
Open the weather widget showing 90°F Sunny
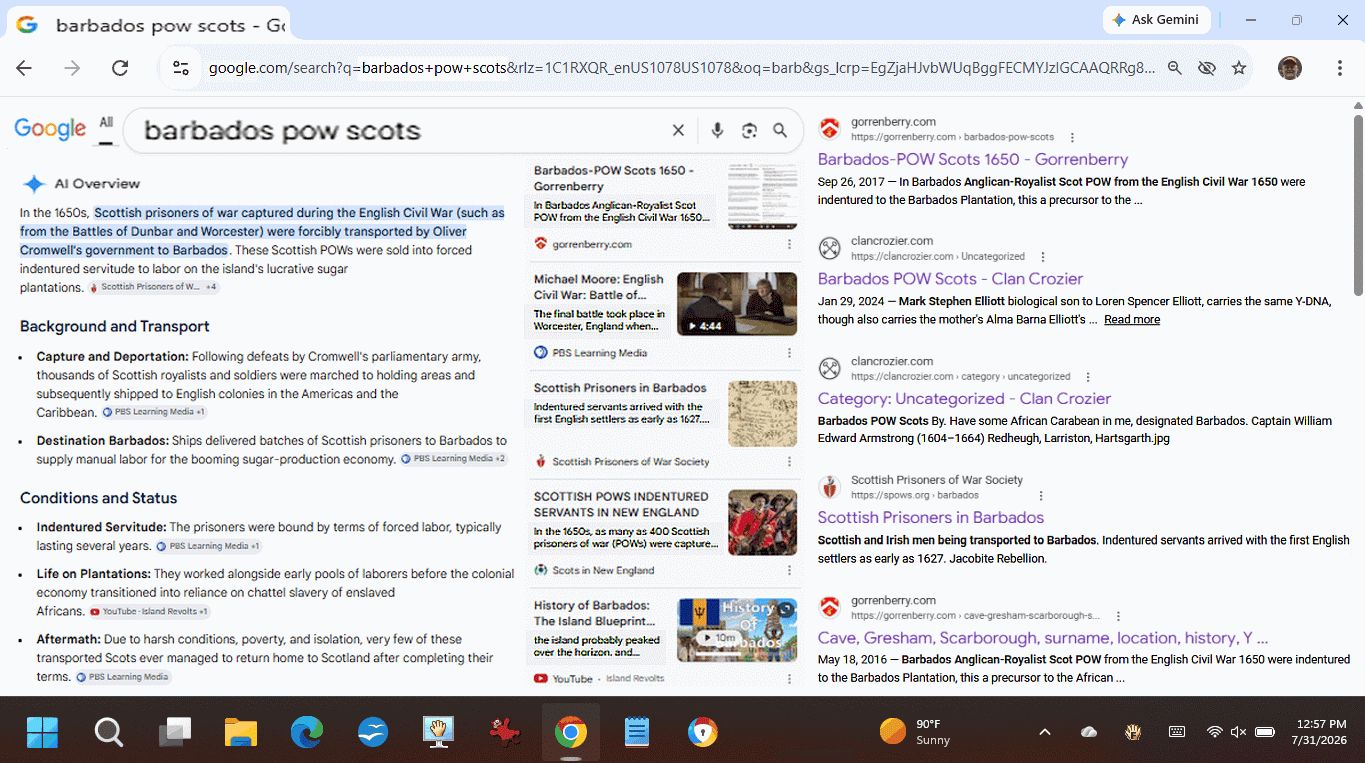tap(916, 732)
